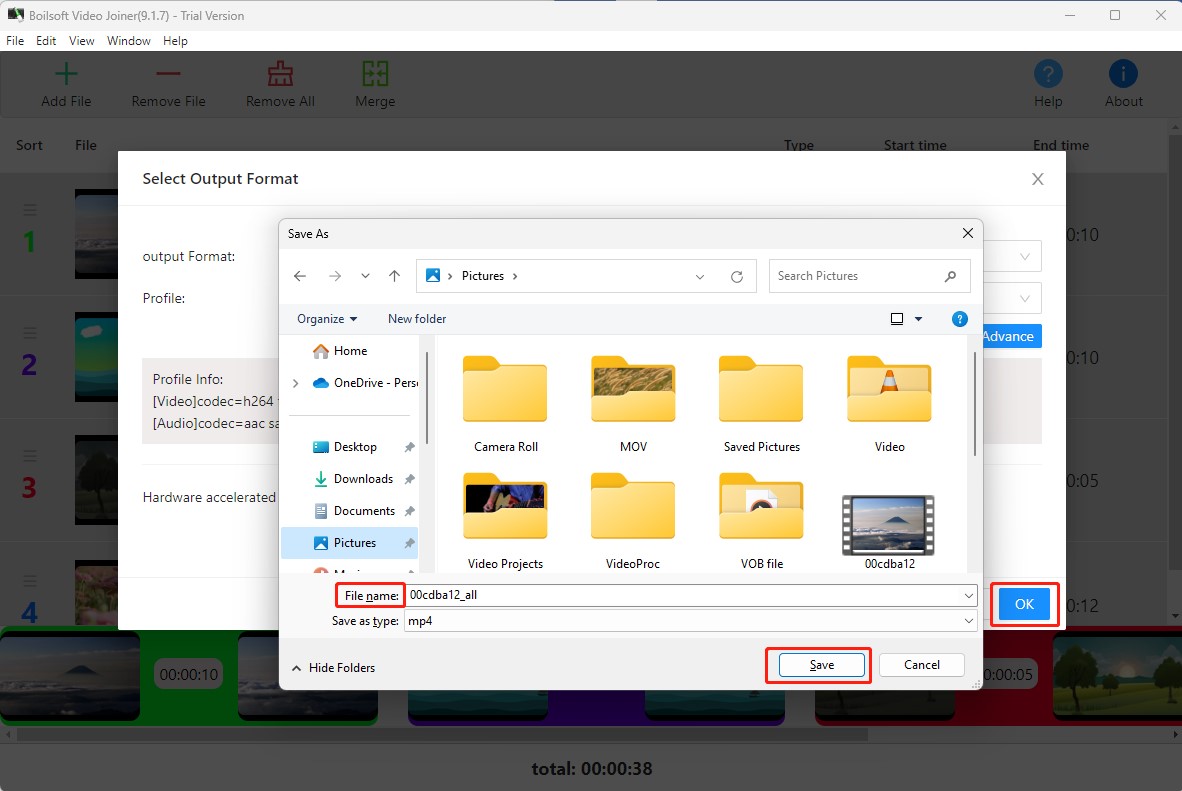Viewport: 1182px width, 791px height.
Task: Click the End time column header
Action: point(1061,146)
